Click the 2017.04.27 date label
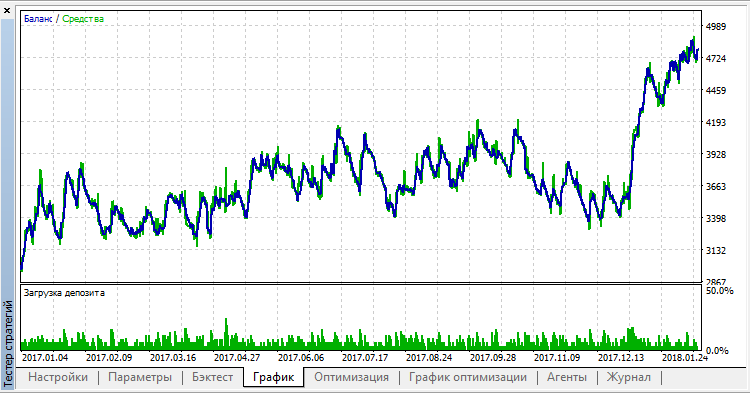The image size is (750, 394). (x=237, y=357)
